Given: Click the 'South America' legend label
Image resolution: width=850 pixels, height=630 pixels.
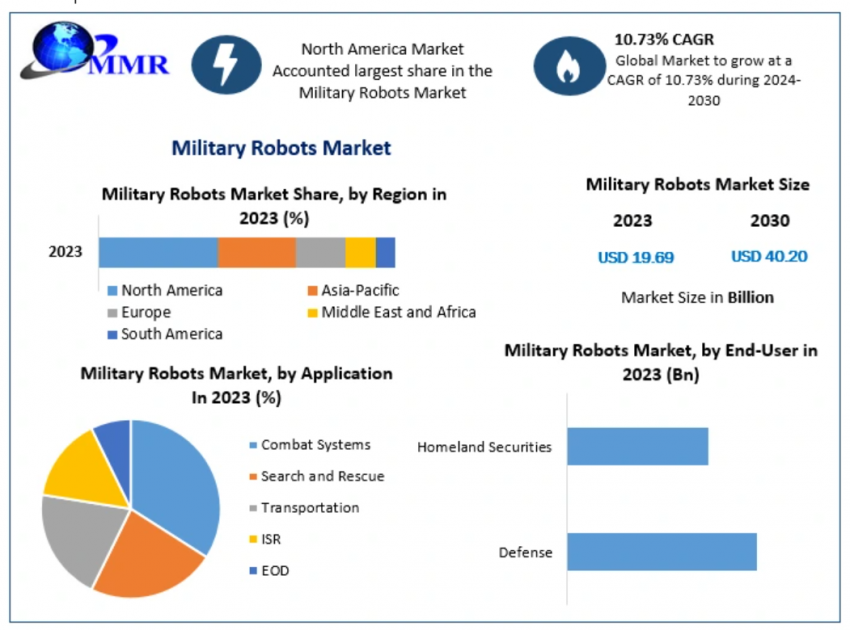Looking at the screenshot, I should click(172, 335).
